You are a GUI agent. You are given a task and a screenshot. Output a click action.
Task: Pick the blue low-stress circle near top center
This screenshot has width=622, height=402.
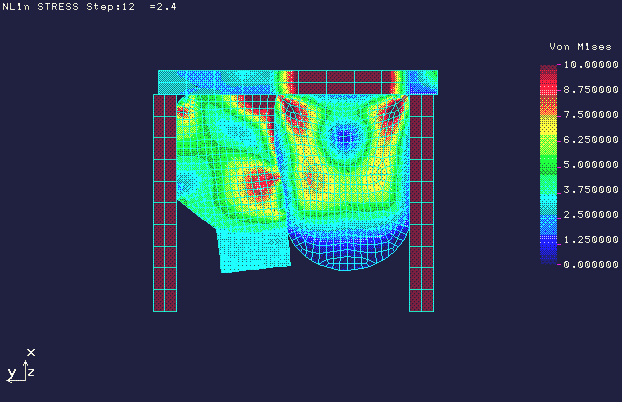347,135
